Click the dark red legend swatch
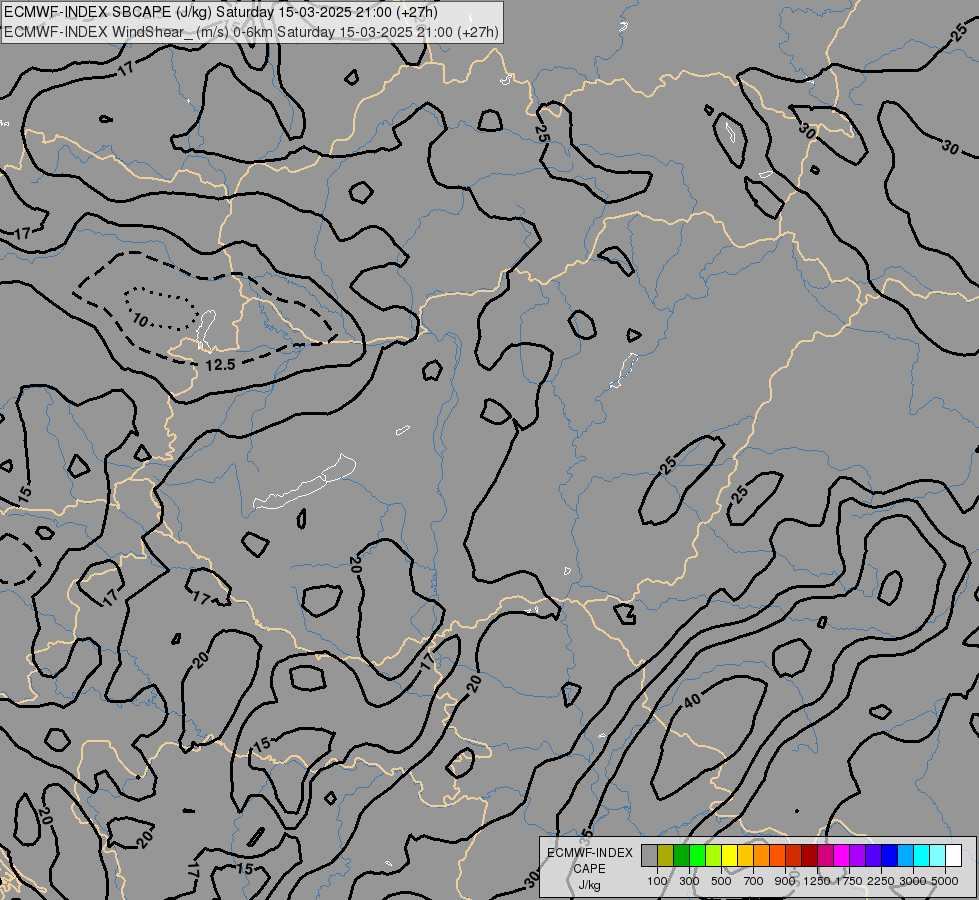The image size is (979, 900). point(810,856)
